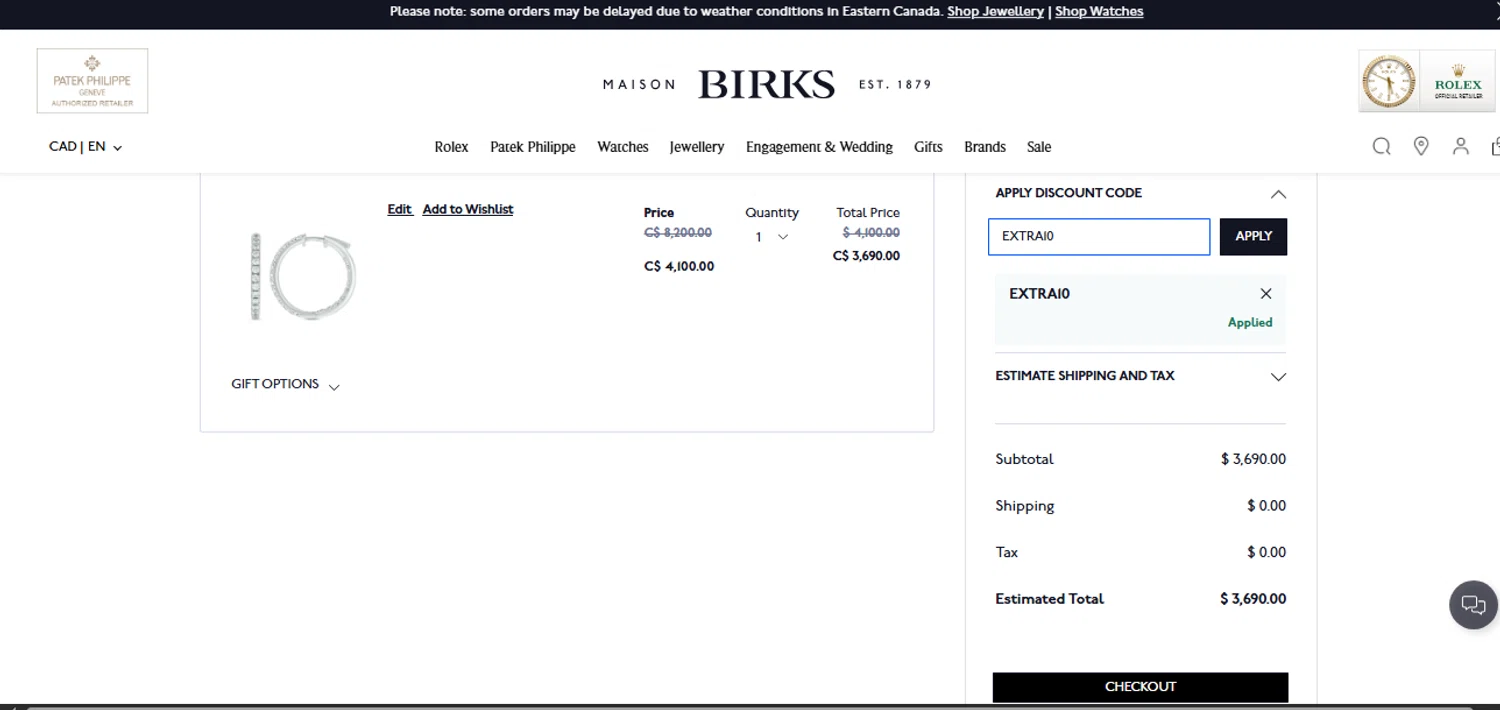Click the CHECKOUT button
The width and height of the screenshot is (1500, 710).
tap(1140, 687)
